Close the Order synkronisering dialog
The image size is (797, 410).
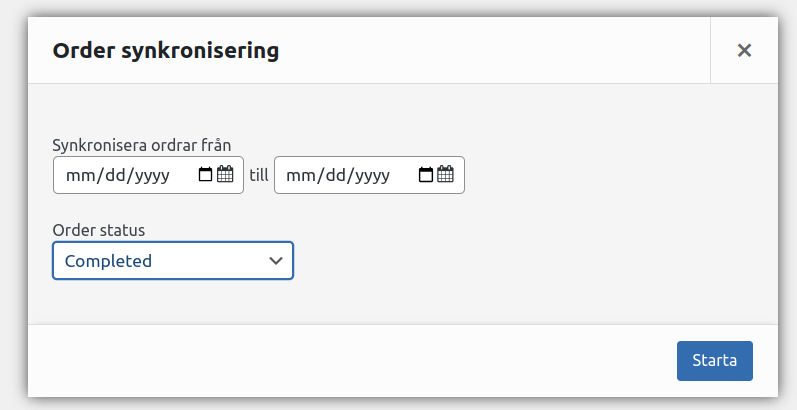[744, 50]
